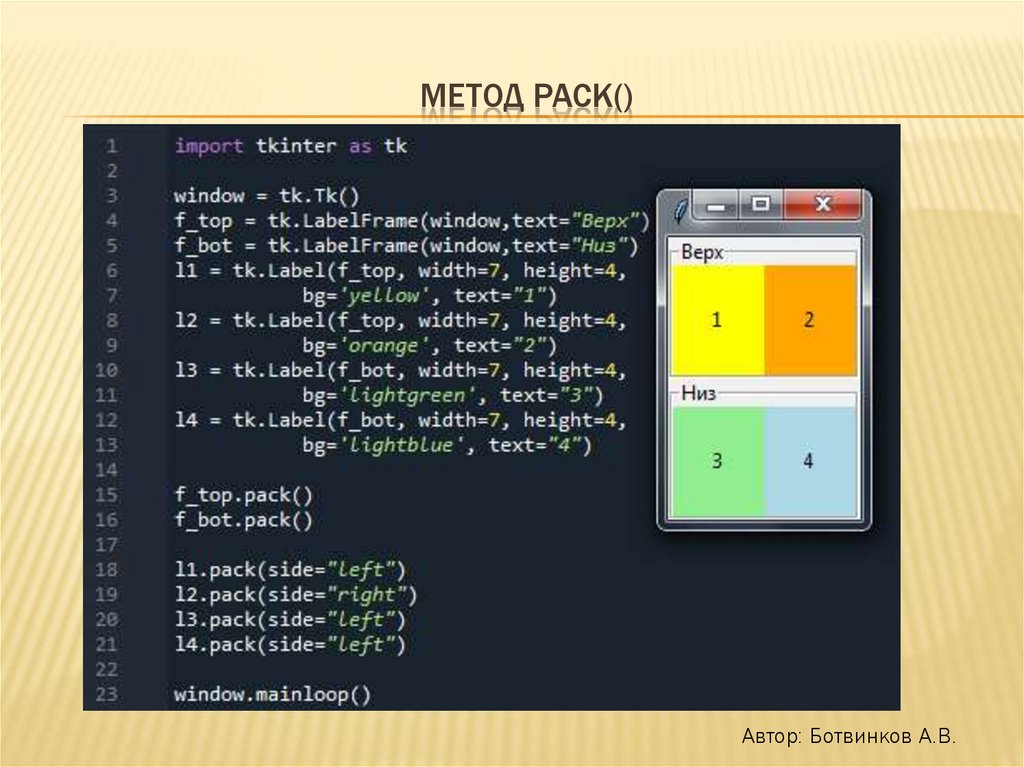
Task: Click line number 22 in the gutter
Action: click(106, 670)
